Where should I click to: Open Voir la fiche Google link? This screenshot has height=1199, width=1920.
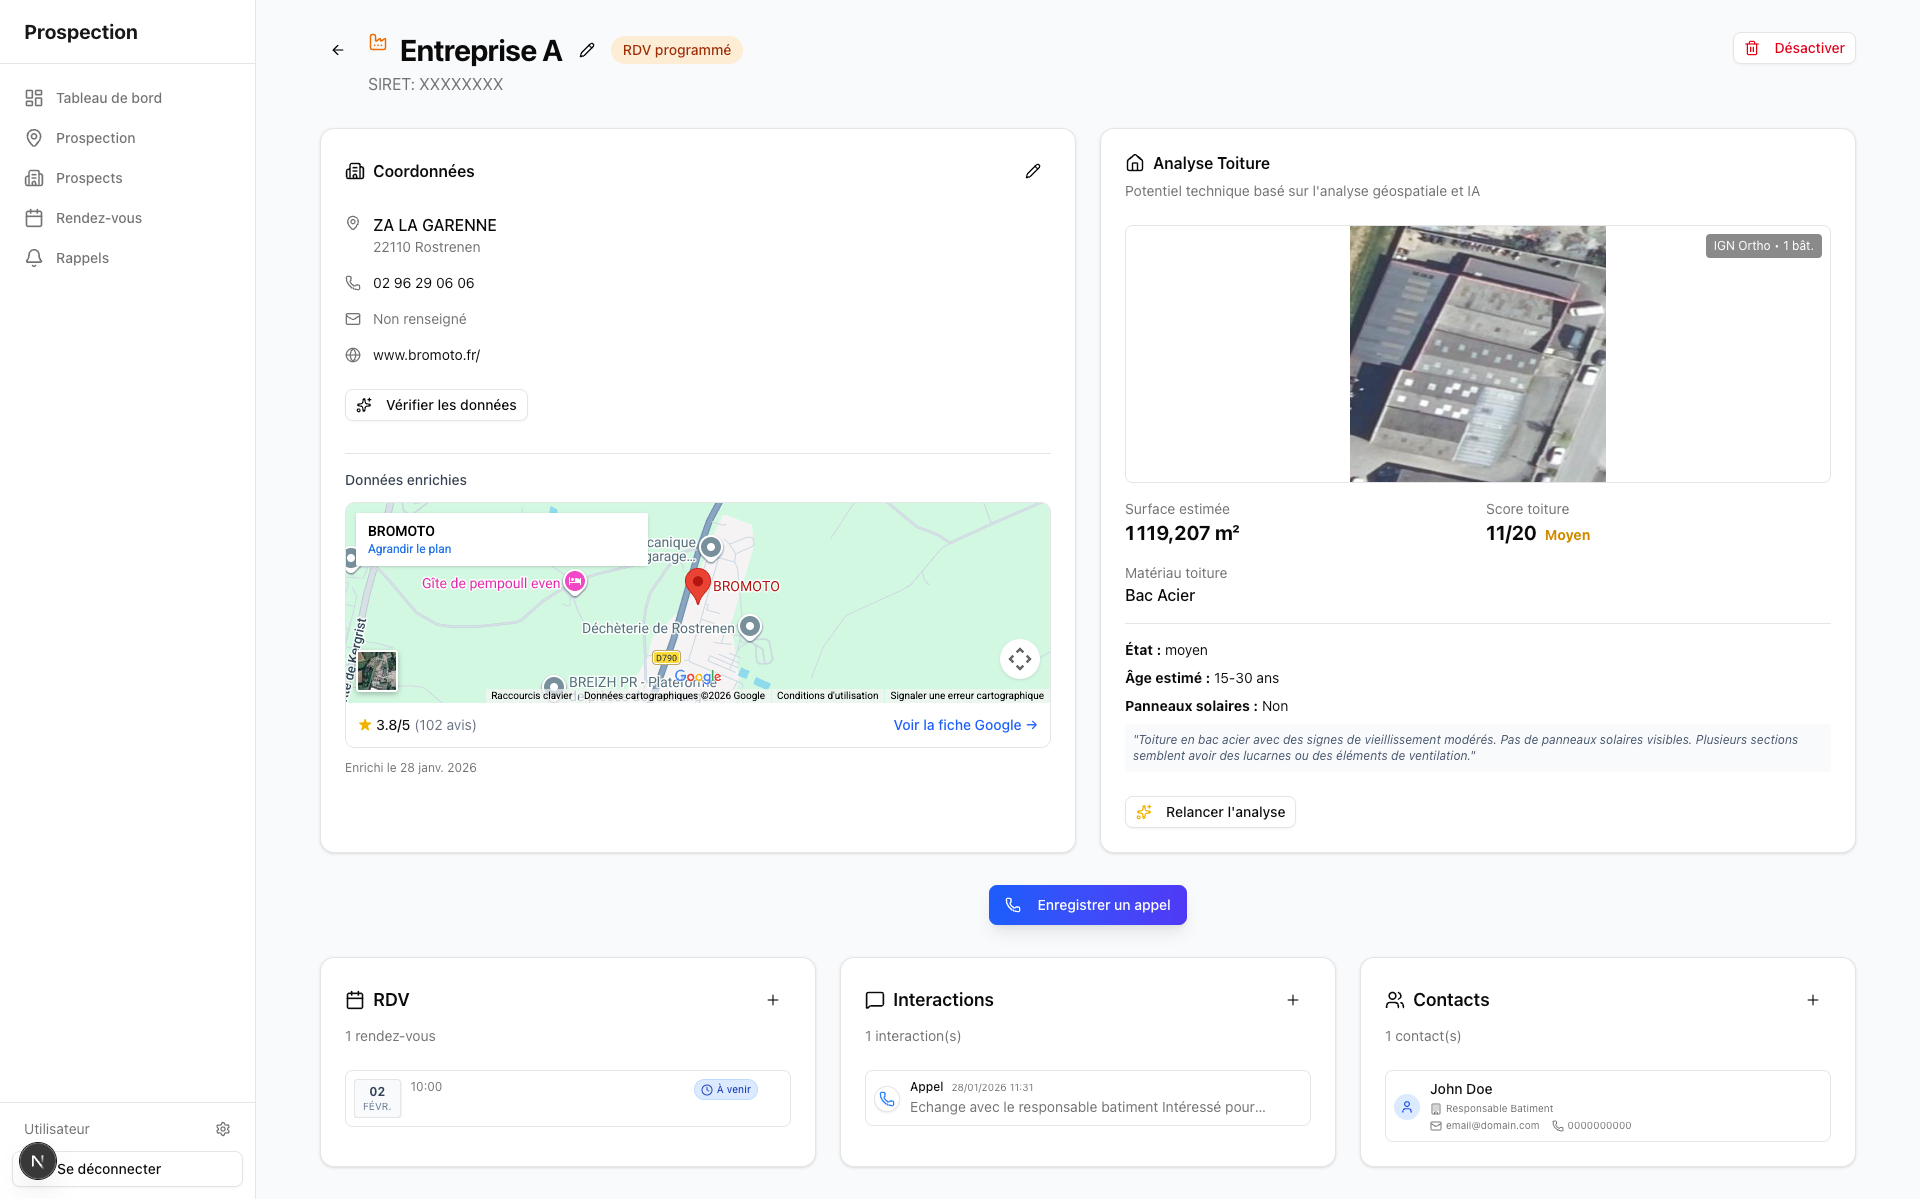tap(965, 725)
